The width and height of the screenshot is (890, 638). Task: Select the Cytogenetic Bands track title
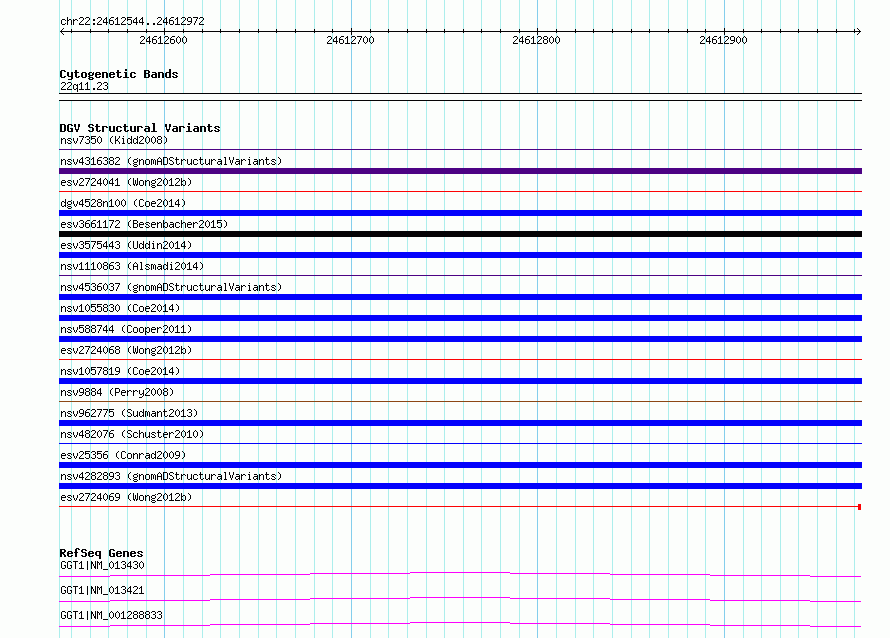[x=119, y=74]
